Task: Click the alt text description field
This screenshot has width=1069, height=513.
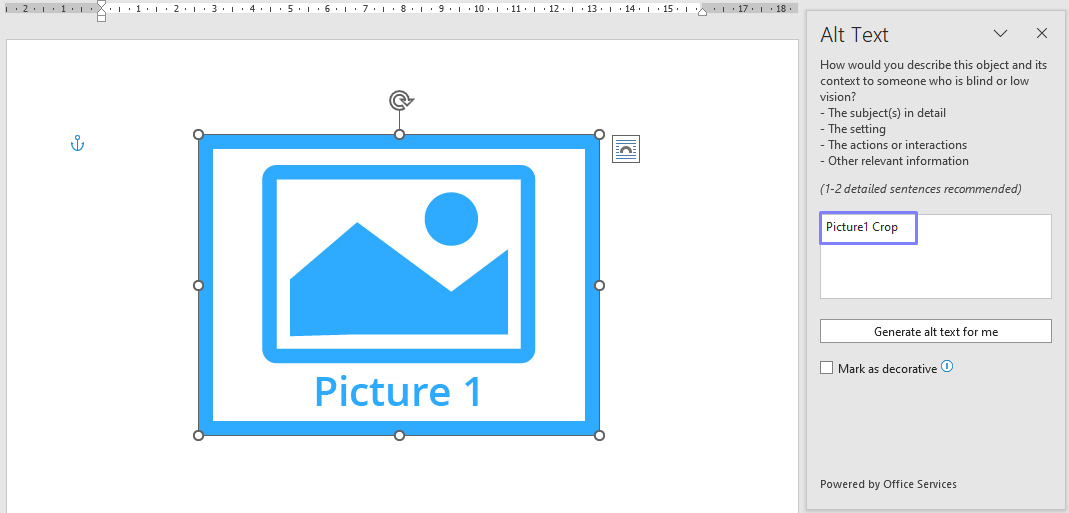Action: point(935,256)
